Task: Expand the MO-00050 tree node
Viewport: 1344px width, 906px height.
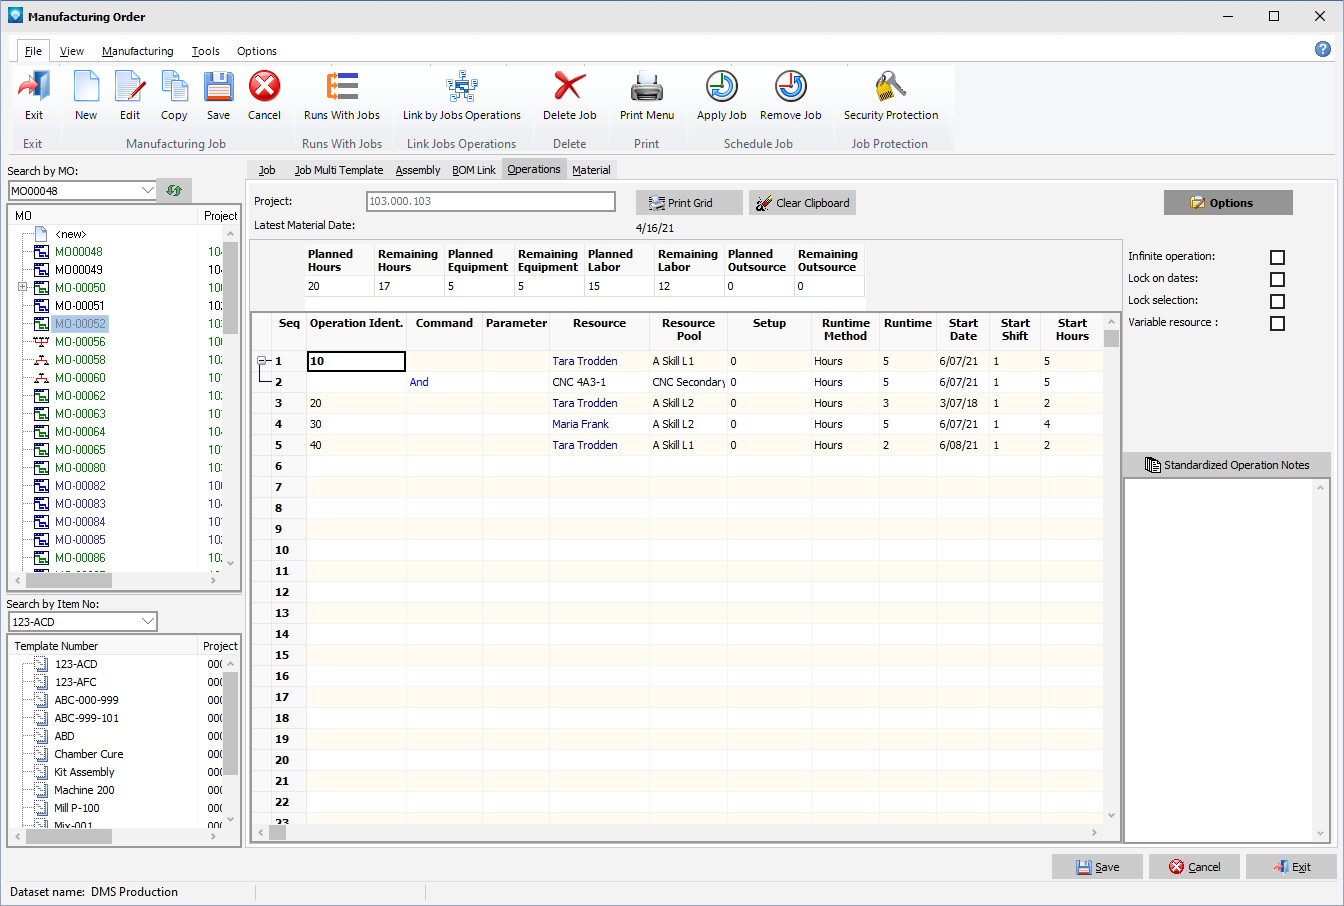Action: [x=22, y=288]
